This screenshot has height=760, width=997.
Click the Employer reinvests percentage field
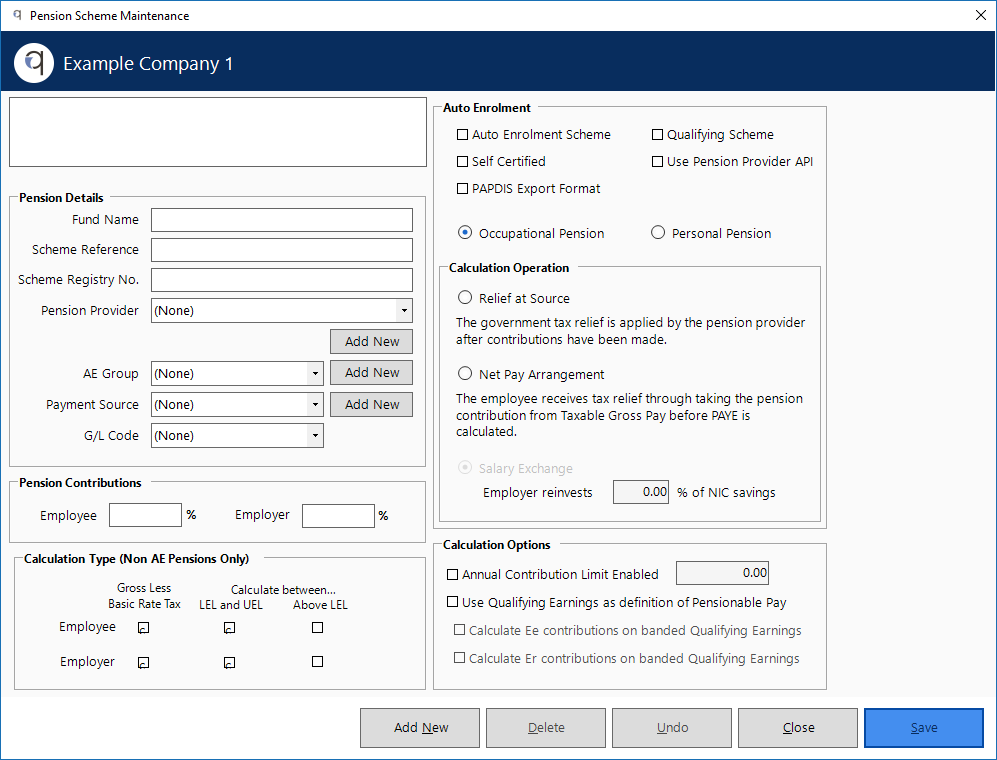coord(641,492)
